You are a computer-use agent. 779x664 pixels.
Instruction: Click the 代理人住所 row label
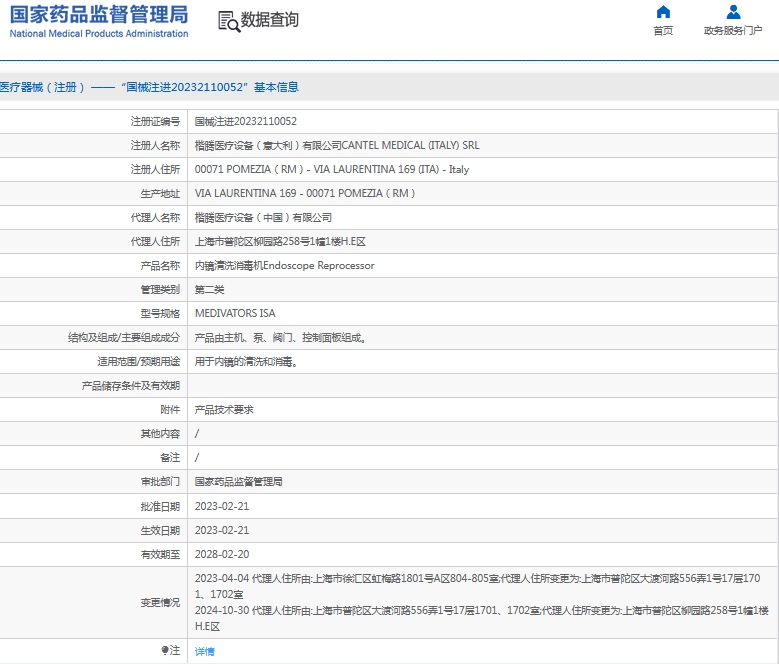tap(155, 241)
